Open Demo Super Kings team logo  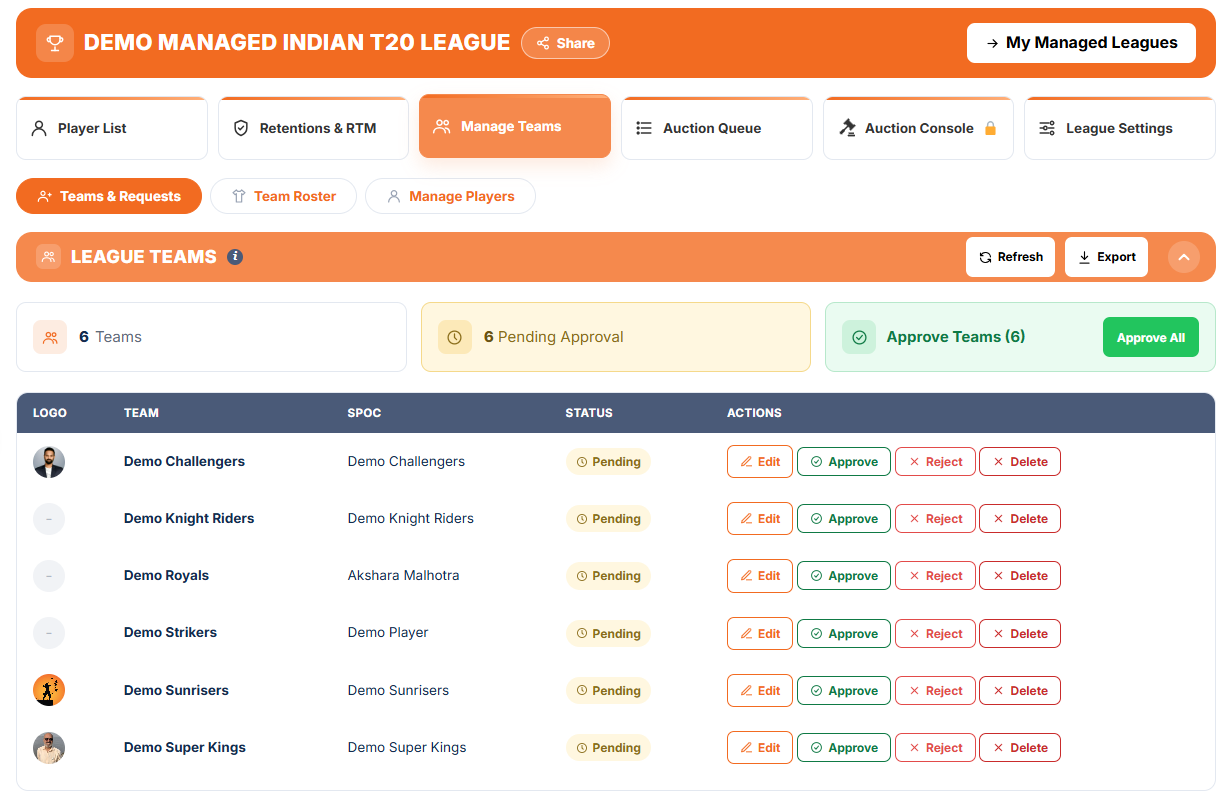(49, 748)
